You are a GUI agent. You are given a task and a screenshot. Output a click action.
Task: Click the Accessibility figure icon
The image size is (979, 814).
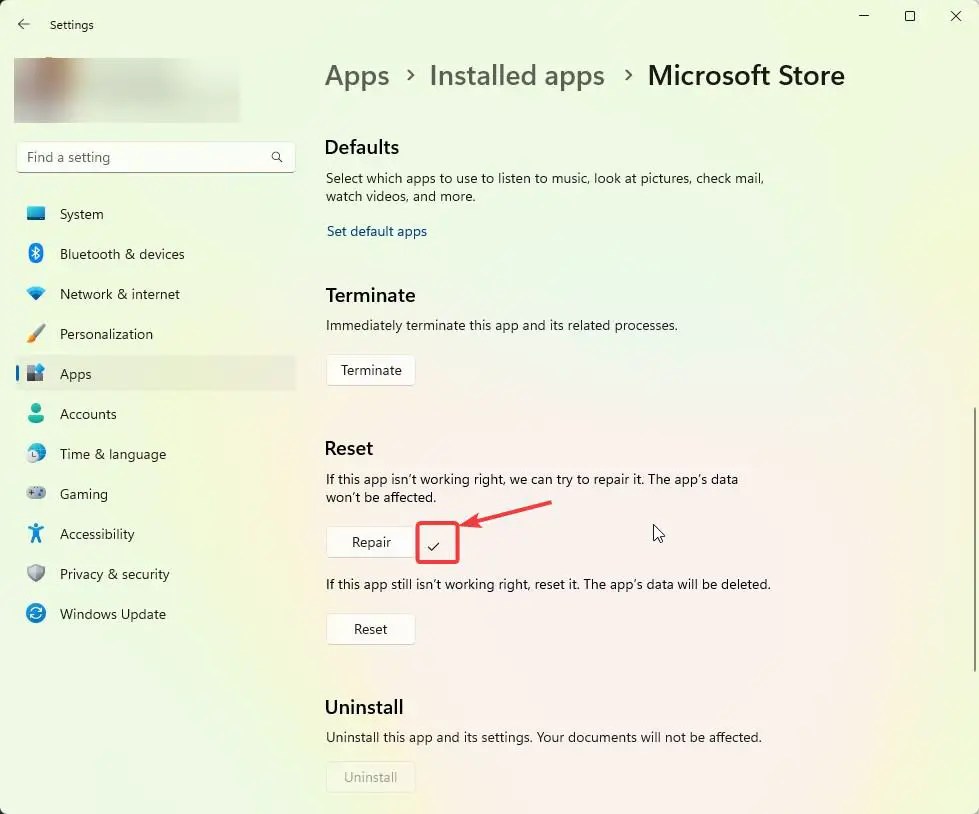tap(36, 533)
